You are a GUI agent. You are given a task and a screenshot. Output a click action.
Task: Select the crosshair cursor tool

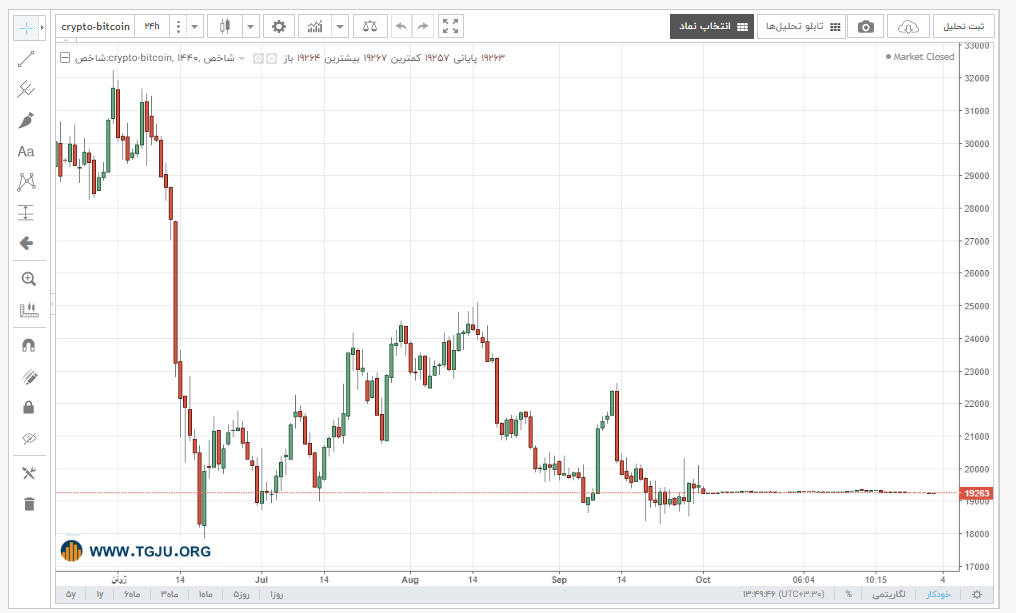(26, 27)
